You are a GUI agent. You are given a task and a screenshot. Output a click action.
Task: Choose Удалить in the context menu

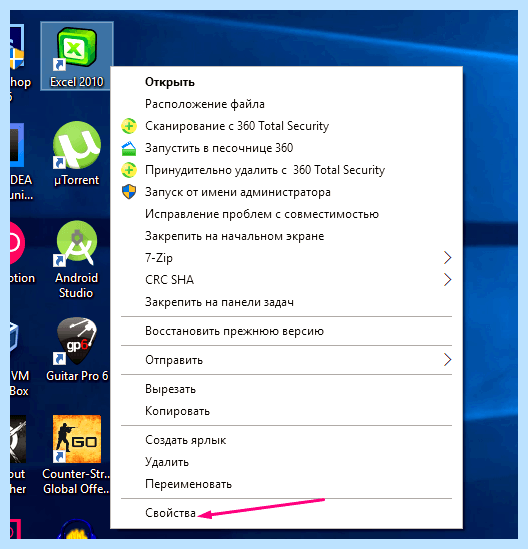click(x=286, y=462)
